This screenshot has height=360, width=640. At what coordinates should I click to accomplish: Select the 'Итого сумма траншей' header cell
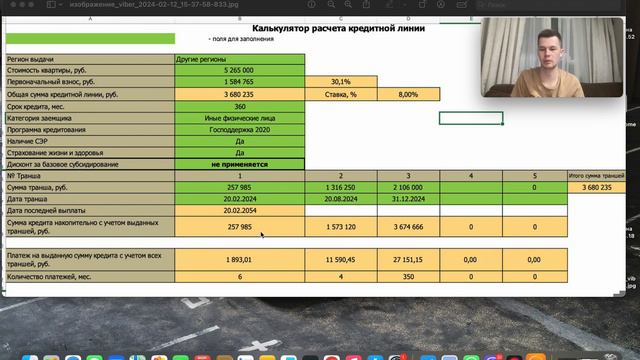(x=596, y=176)
